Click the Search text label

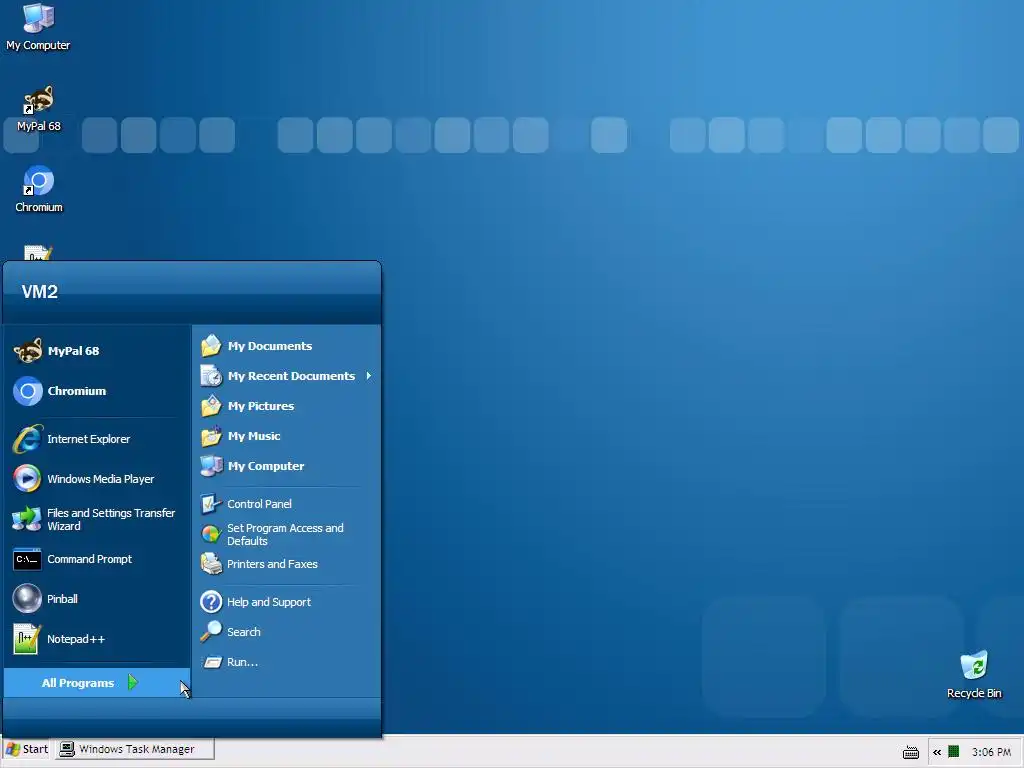[244, 632]
